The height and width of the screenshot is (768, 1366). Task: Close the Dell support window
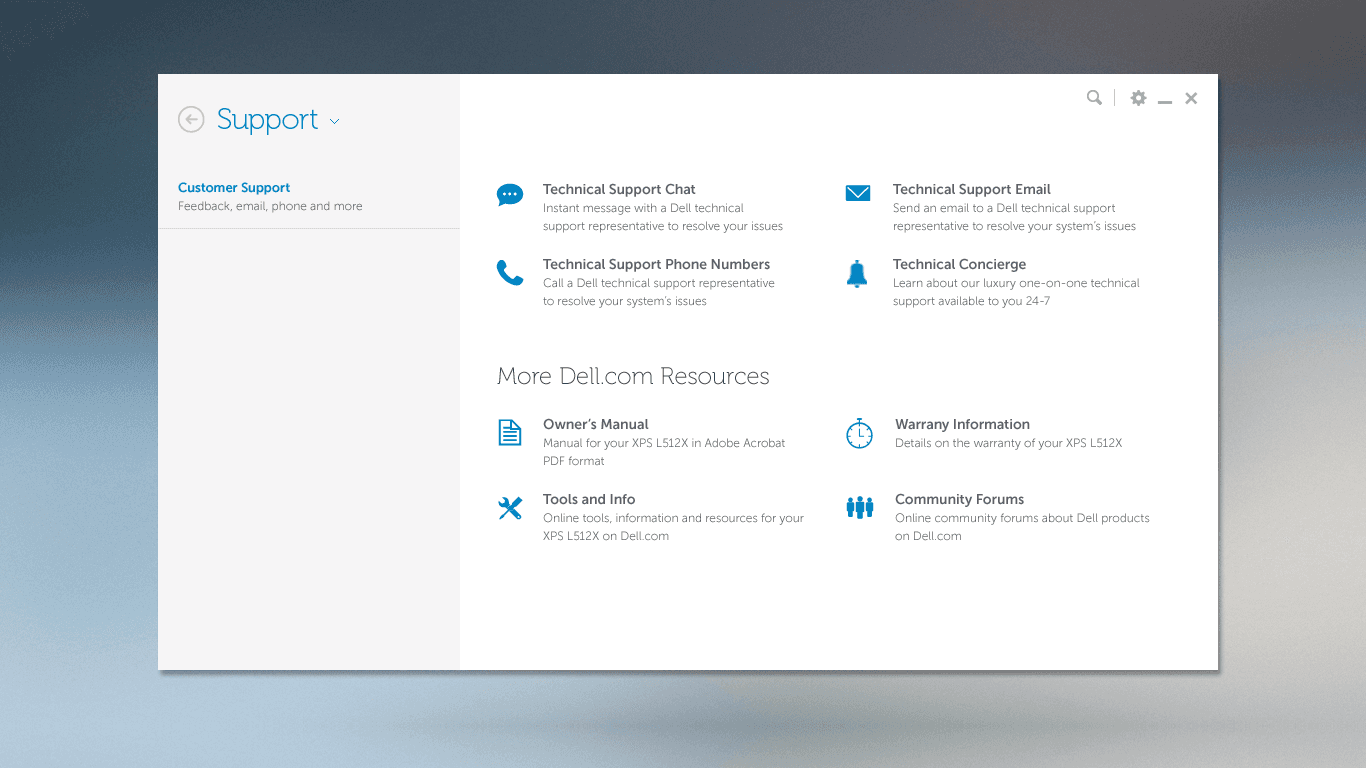click(1191, 98)
